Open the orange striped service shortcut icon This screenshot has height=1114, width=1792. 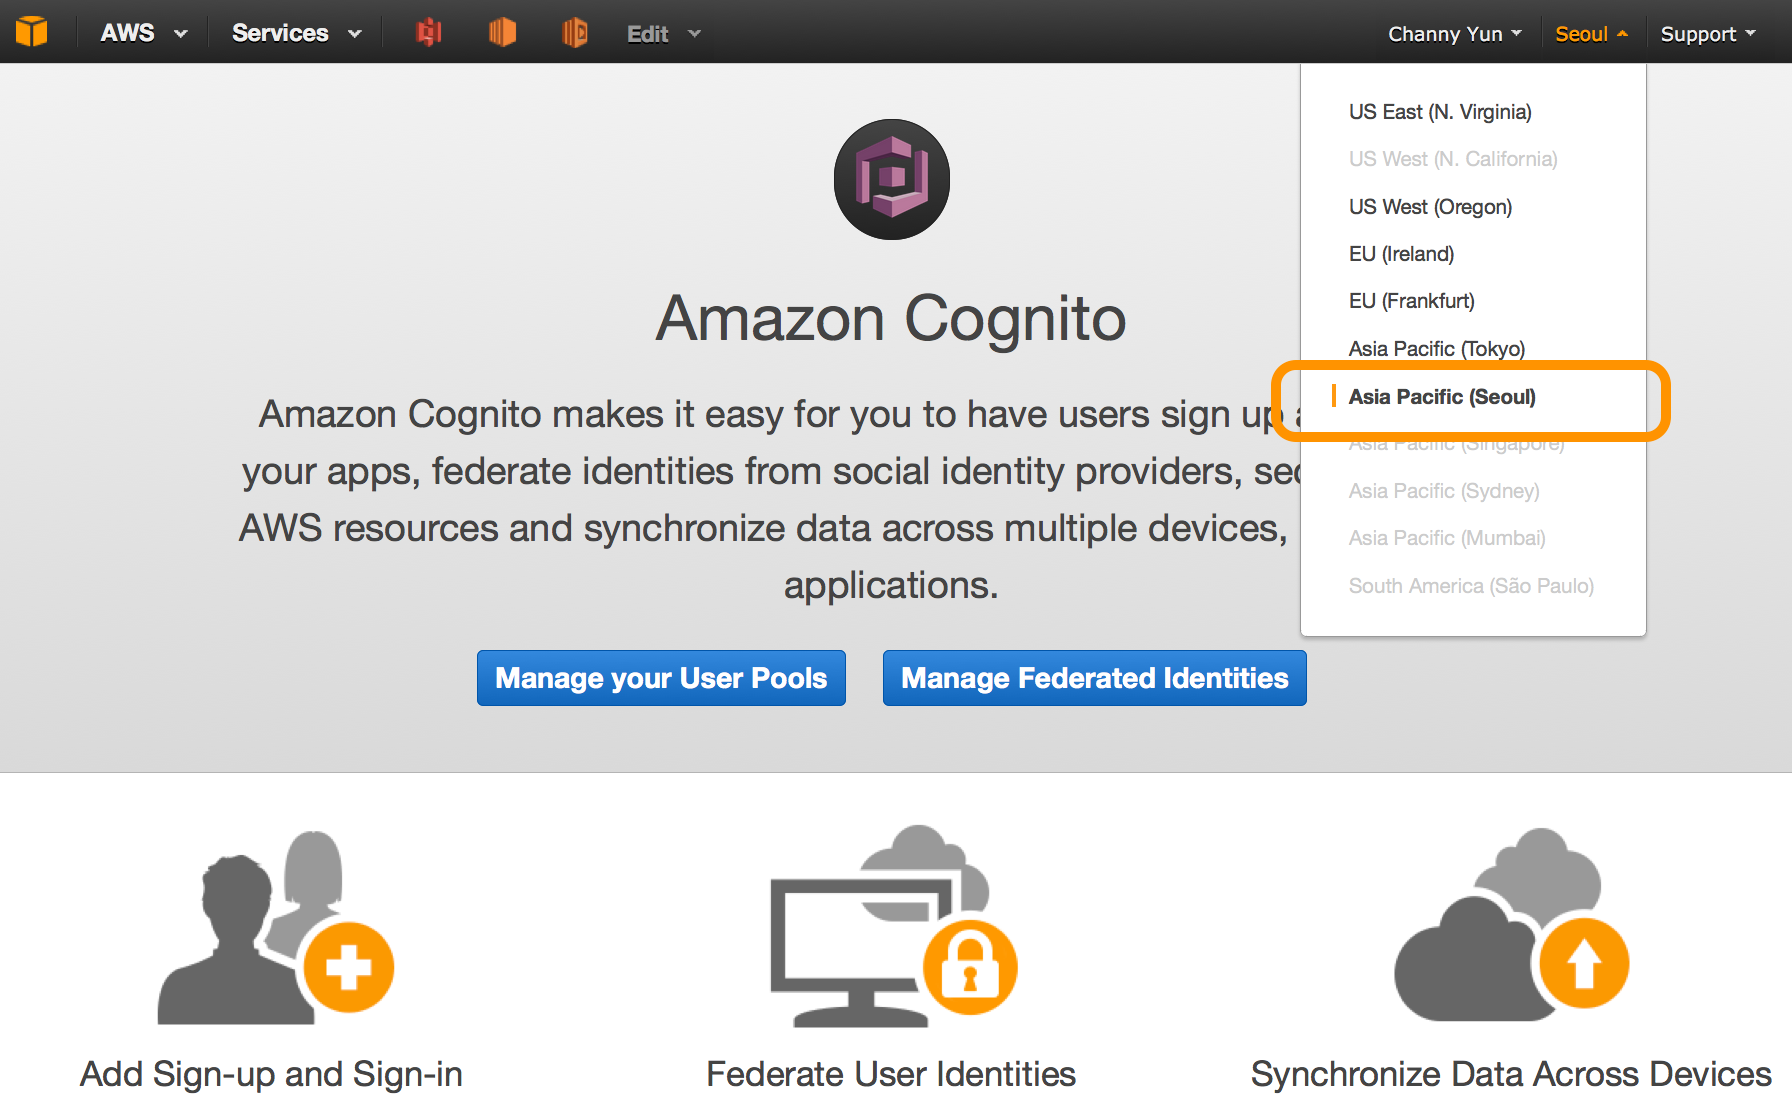502,33
